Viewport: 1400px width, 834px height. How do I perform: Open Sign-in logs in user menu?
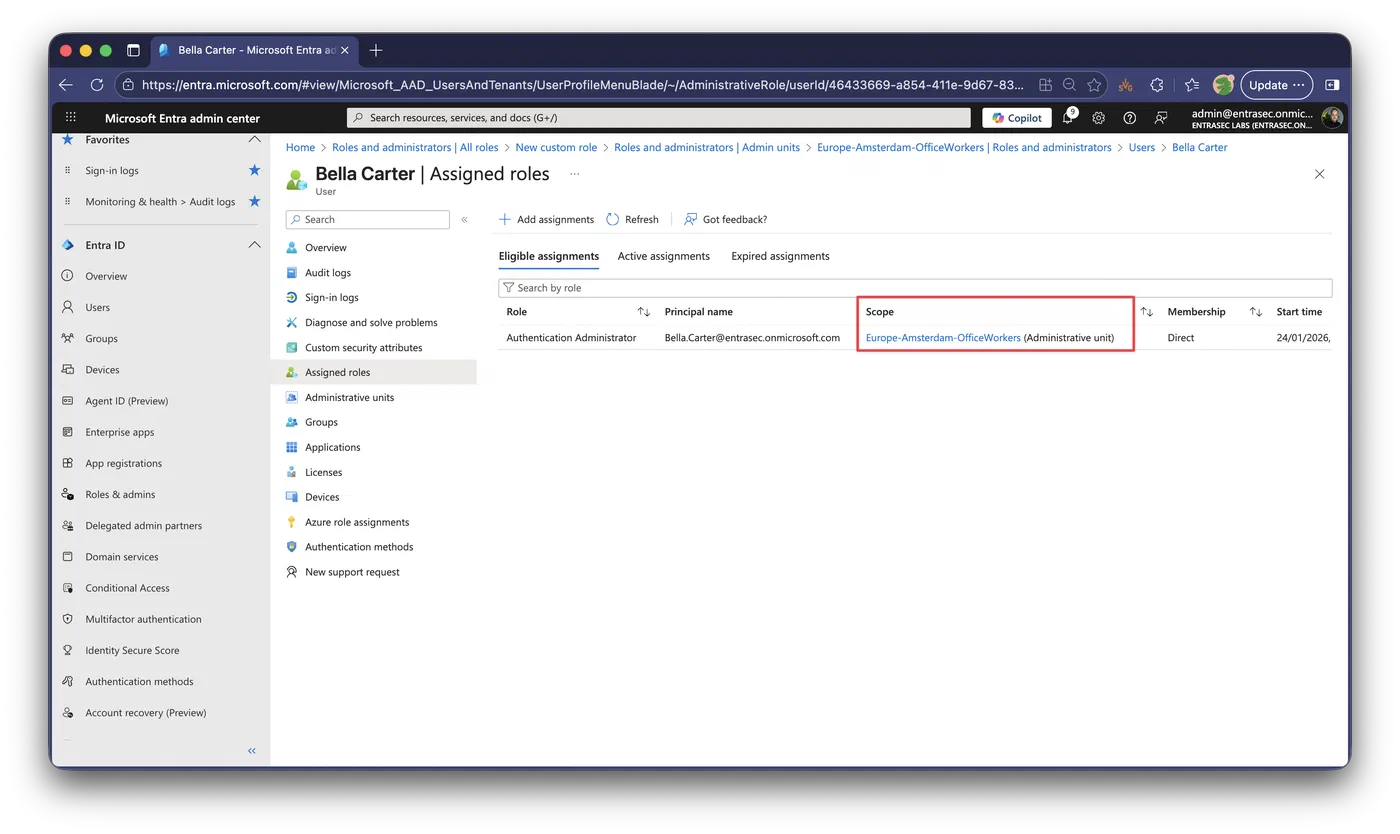331,297
